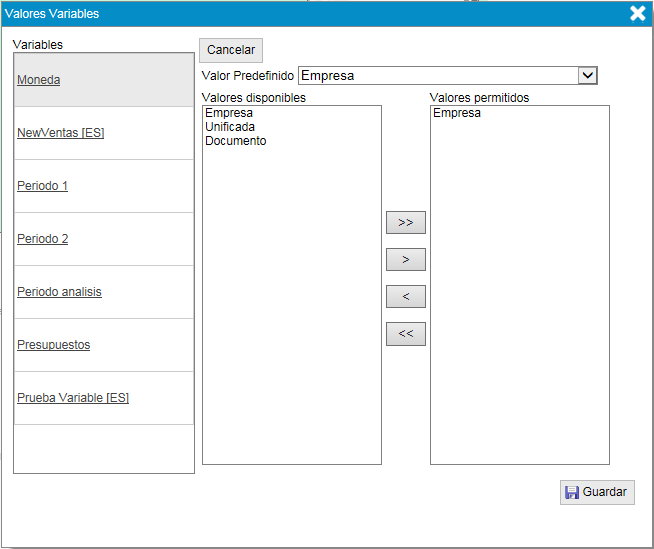
Task: Click the Cancelar button
Action: tap(231, 50)
